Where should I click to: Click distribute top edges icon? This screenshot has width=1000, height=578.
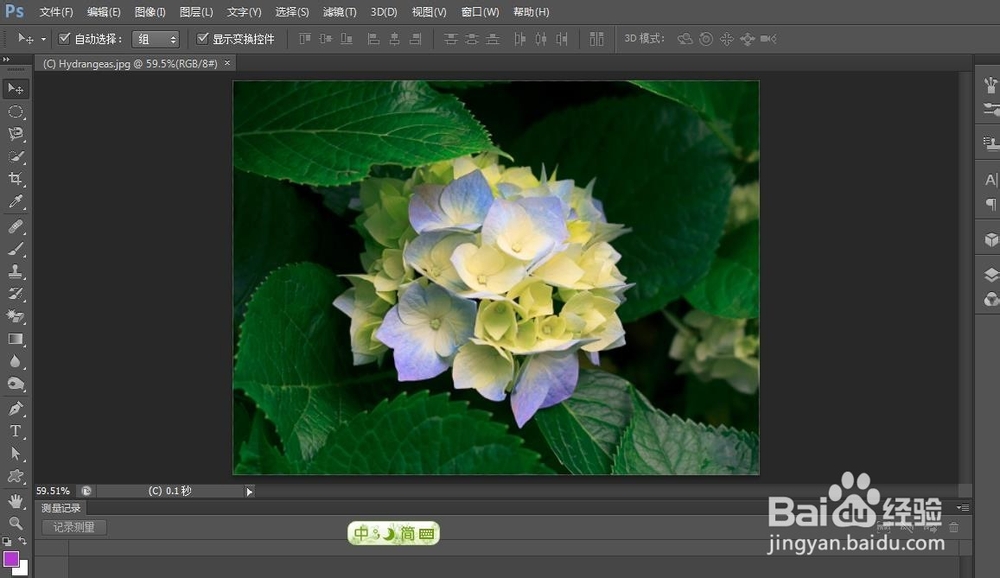pyautogui.click(x=451, y=39)
